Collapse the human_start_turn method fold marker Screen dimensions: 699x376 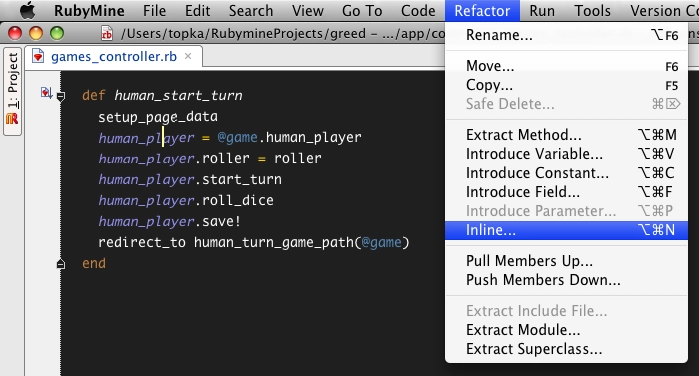[61, 96]
